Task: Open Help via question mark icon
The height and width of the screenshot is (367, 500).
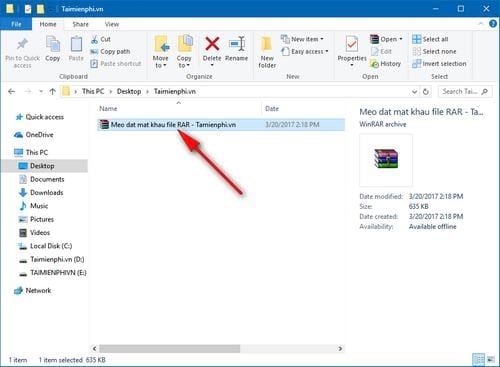Action: 492,24
